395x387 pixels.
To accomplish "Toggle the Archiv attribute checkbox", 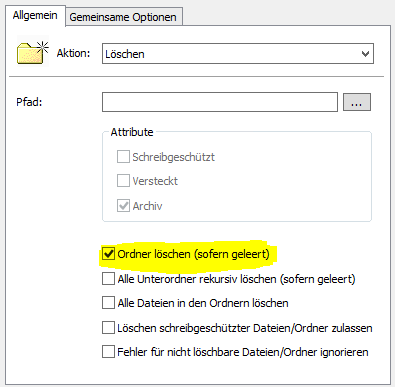I will [123, 206].
